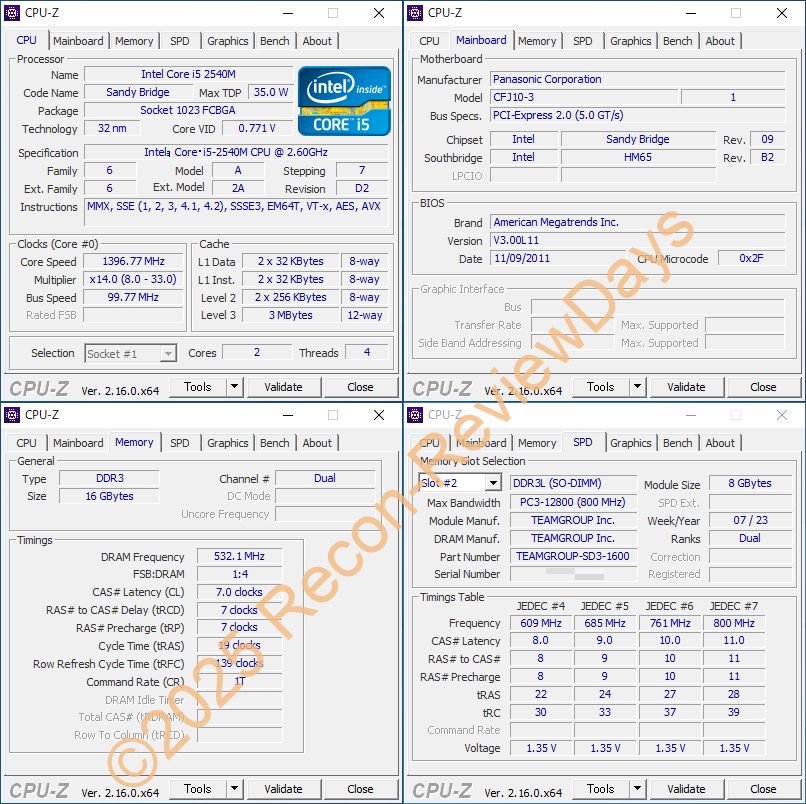Click CPU-Z title bar icon in motherboard window
Viewport: 806px width, 804px height.
point(416,13)
